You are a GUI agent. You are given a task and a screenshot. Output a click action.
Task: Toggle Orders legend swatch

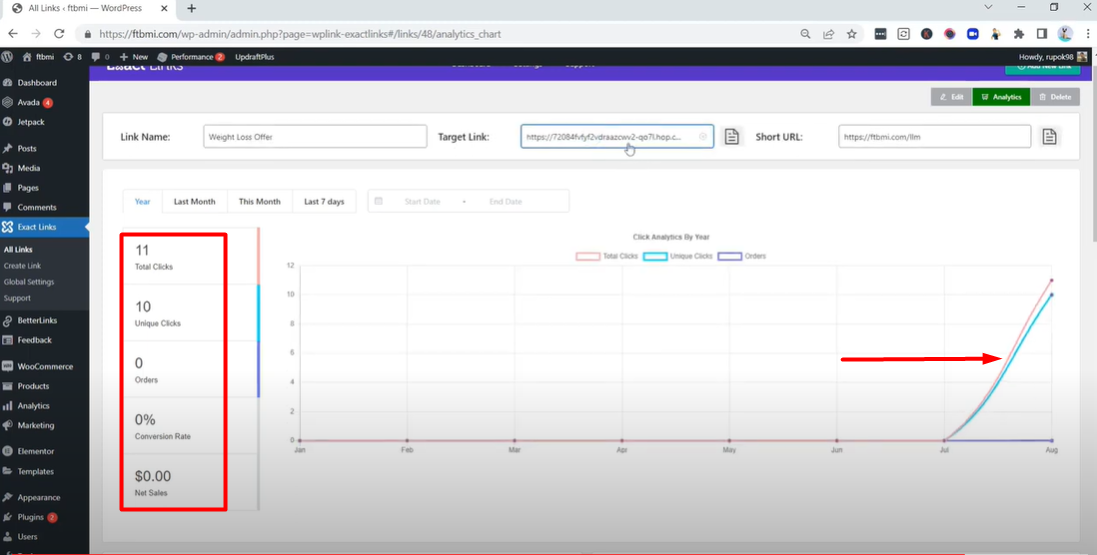730,256
